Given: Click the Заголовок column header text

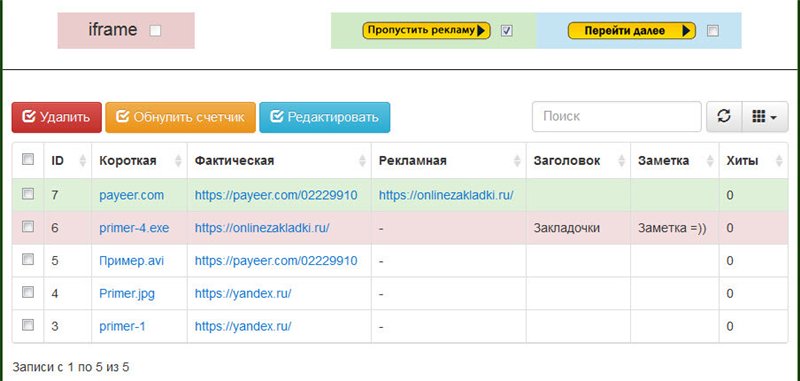Looking at the screenshot, I should (x=567, y=161).
